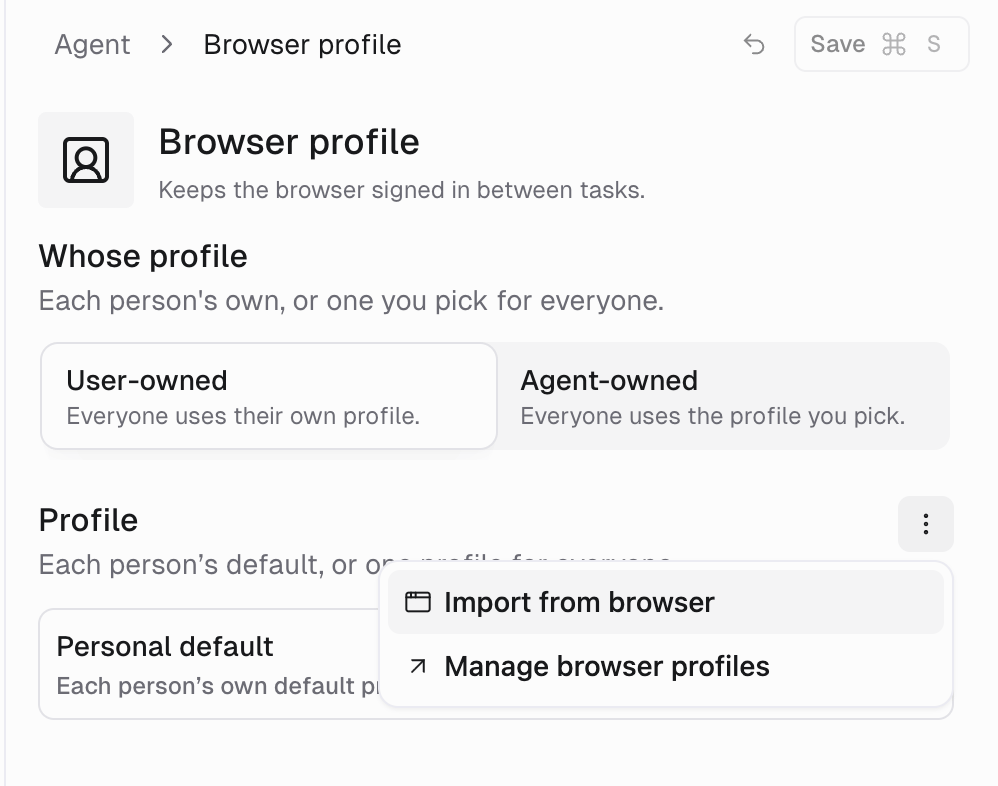Viewport: 998px width, 786px height.
Task: Click the 'Each person's own, or one' description
Action: [x=351, y=300]
